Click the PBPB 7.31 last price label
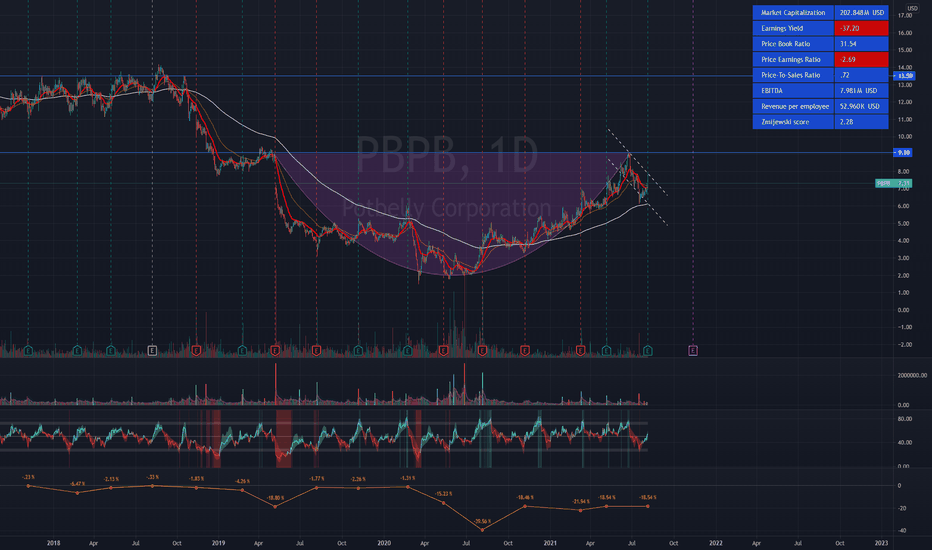 pyautogui.click(x=893, y=183)
